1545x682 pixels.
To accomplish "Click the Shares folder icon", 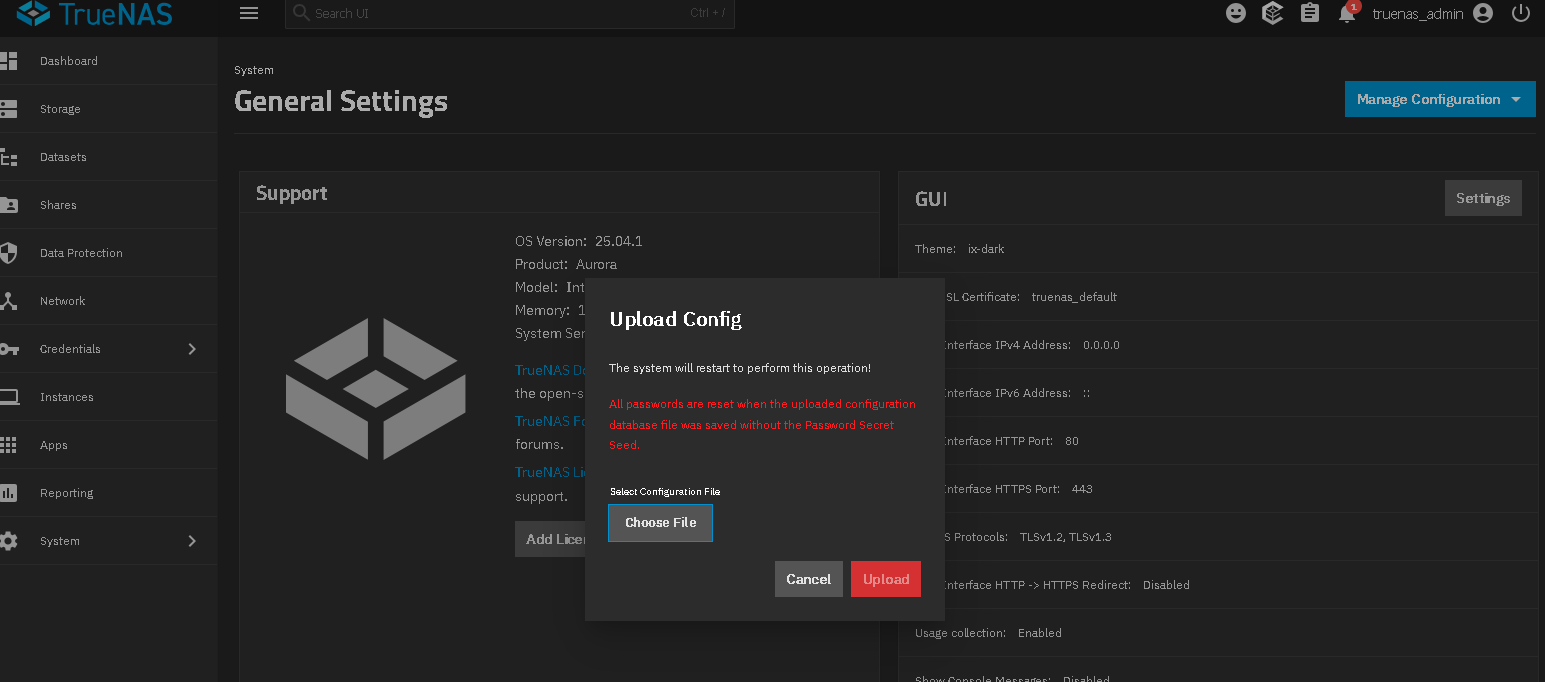I will (x=8, y=205).
